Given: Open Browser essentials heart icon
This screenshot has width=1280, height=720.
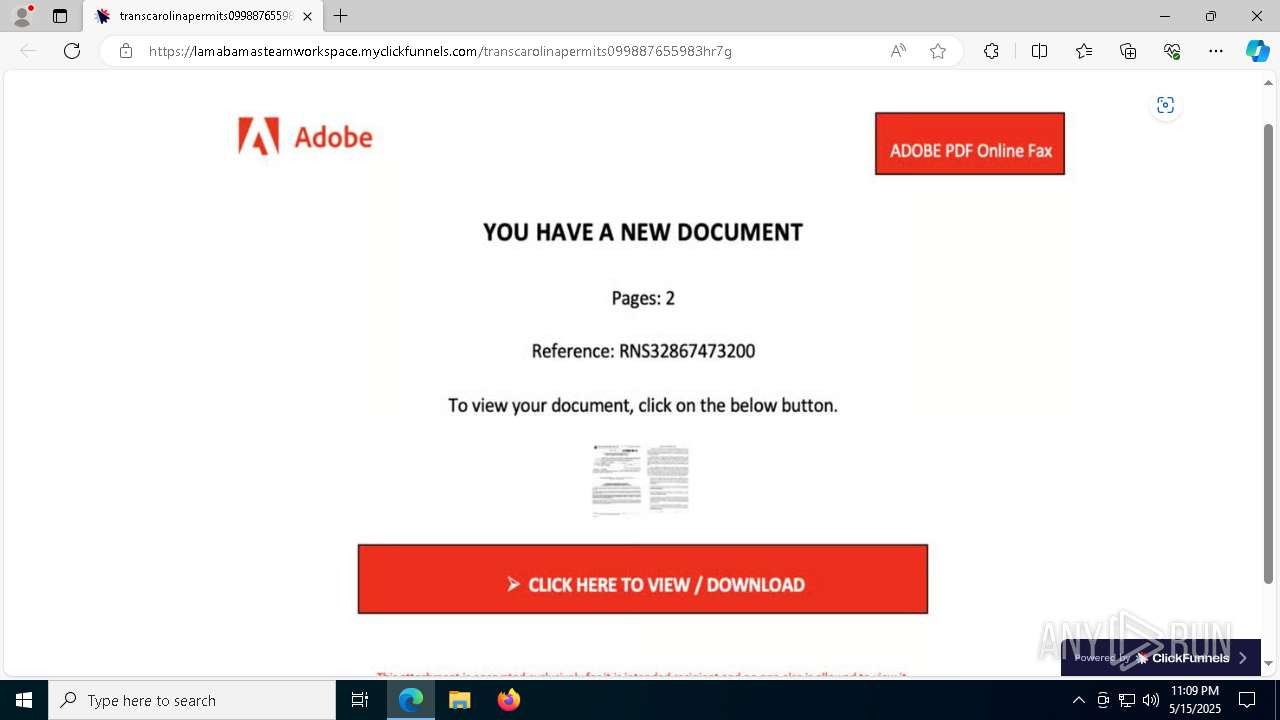Looking at the screenshot, I should tap(1172, 51).
